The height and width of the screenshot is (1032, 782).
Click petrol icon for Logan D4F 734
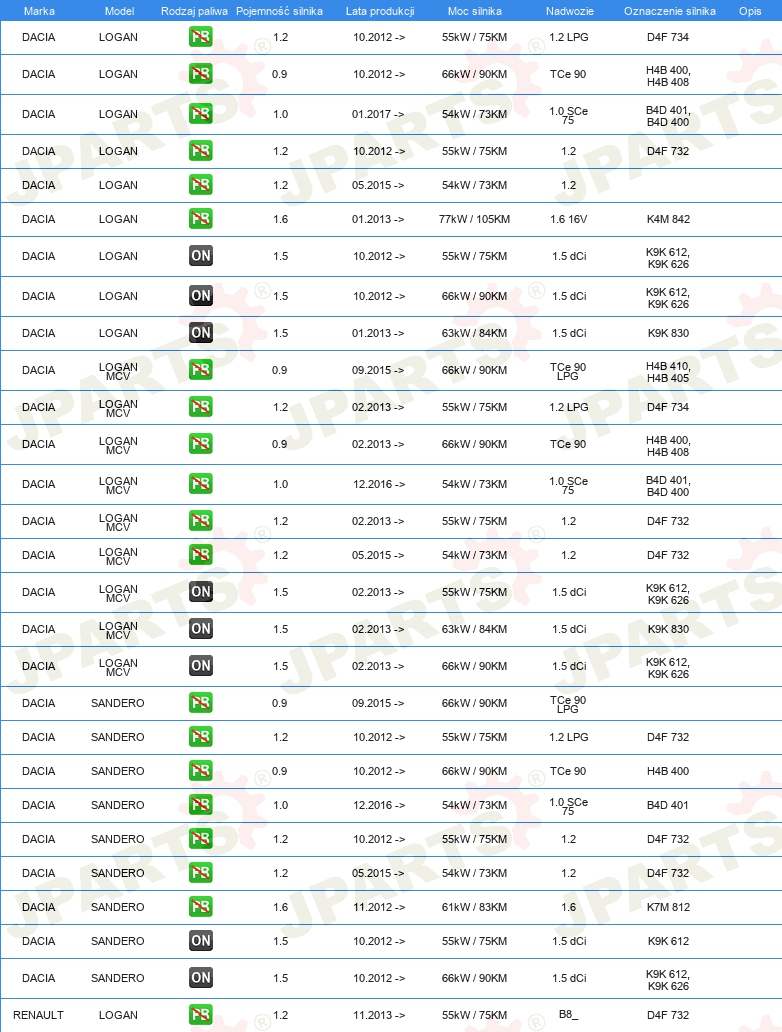pos(201,37)
